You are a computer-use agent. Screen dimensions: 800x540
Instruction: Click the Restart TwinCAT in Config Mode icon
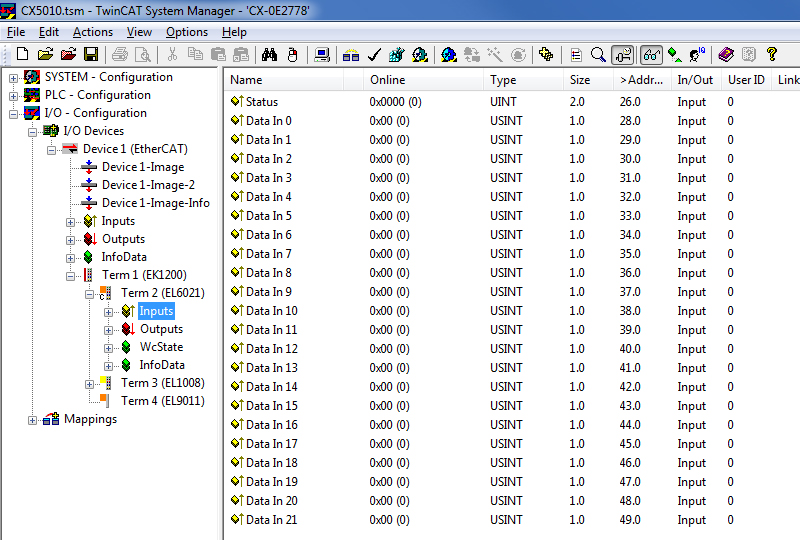click(449, 54)
